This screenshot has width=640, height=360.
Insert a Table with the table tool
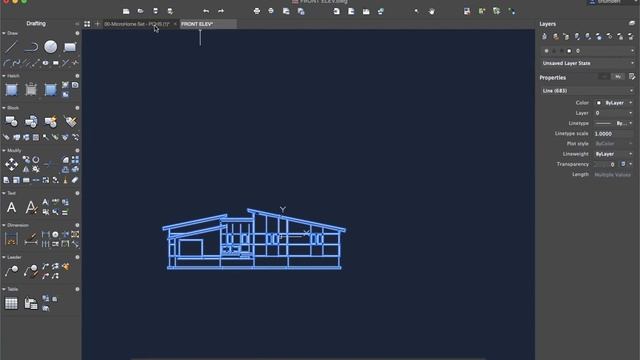coord(11,303)
